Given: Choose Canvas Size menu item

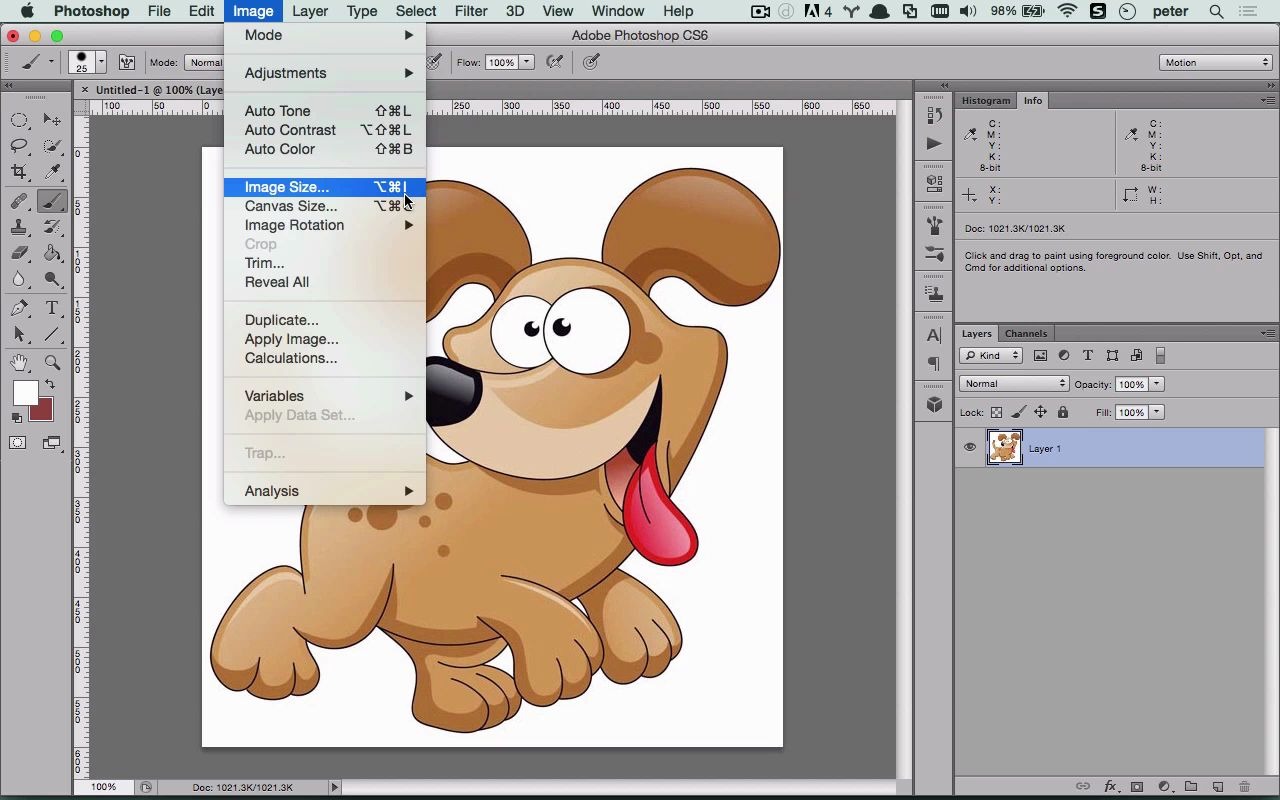Looking at the screenshot, I should (325, 206).
